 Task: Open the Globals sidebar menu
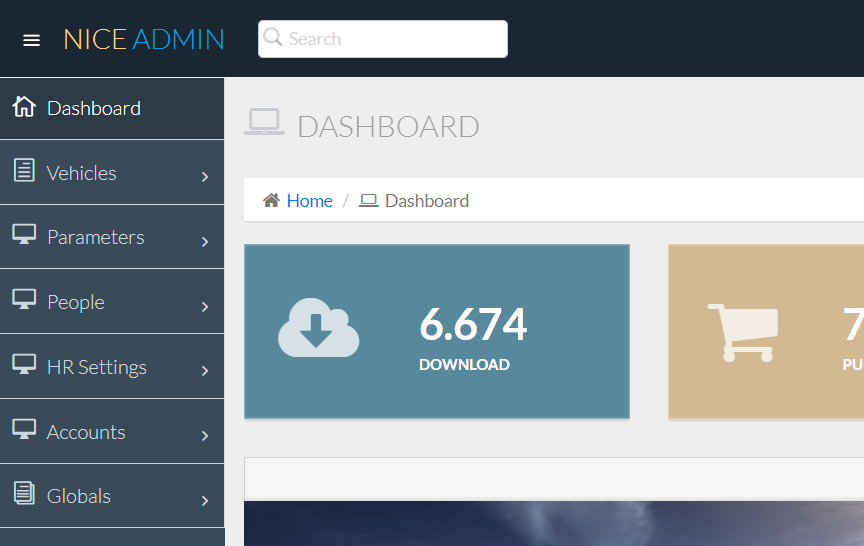[x=112, y=496]
